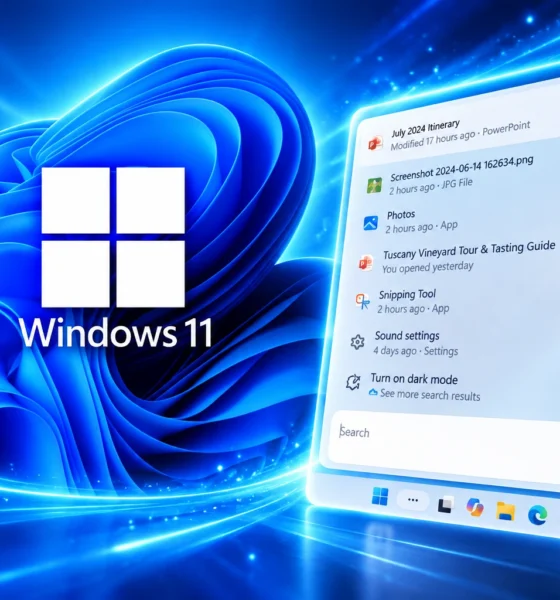Click '4 days ago · Settings' subtitle
The image size is (560, 600).
[416, 351]
